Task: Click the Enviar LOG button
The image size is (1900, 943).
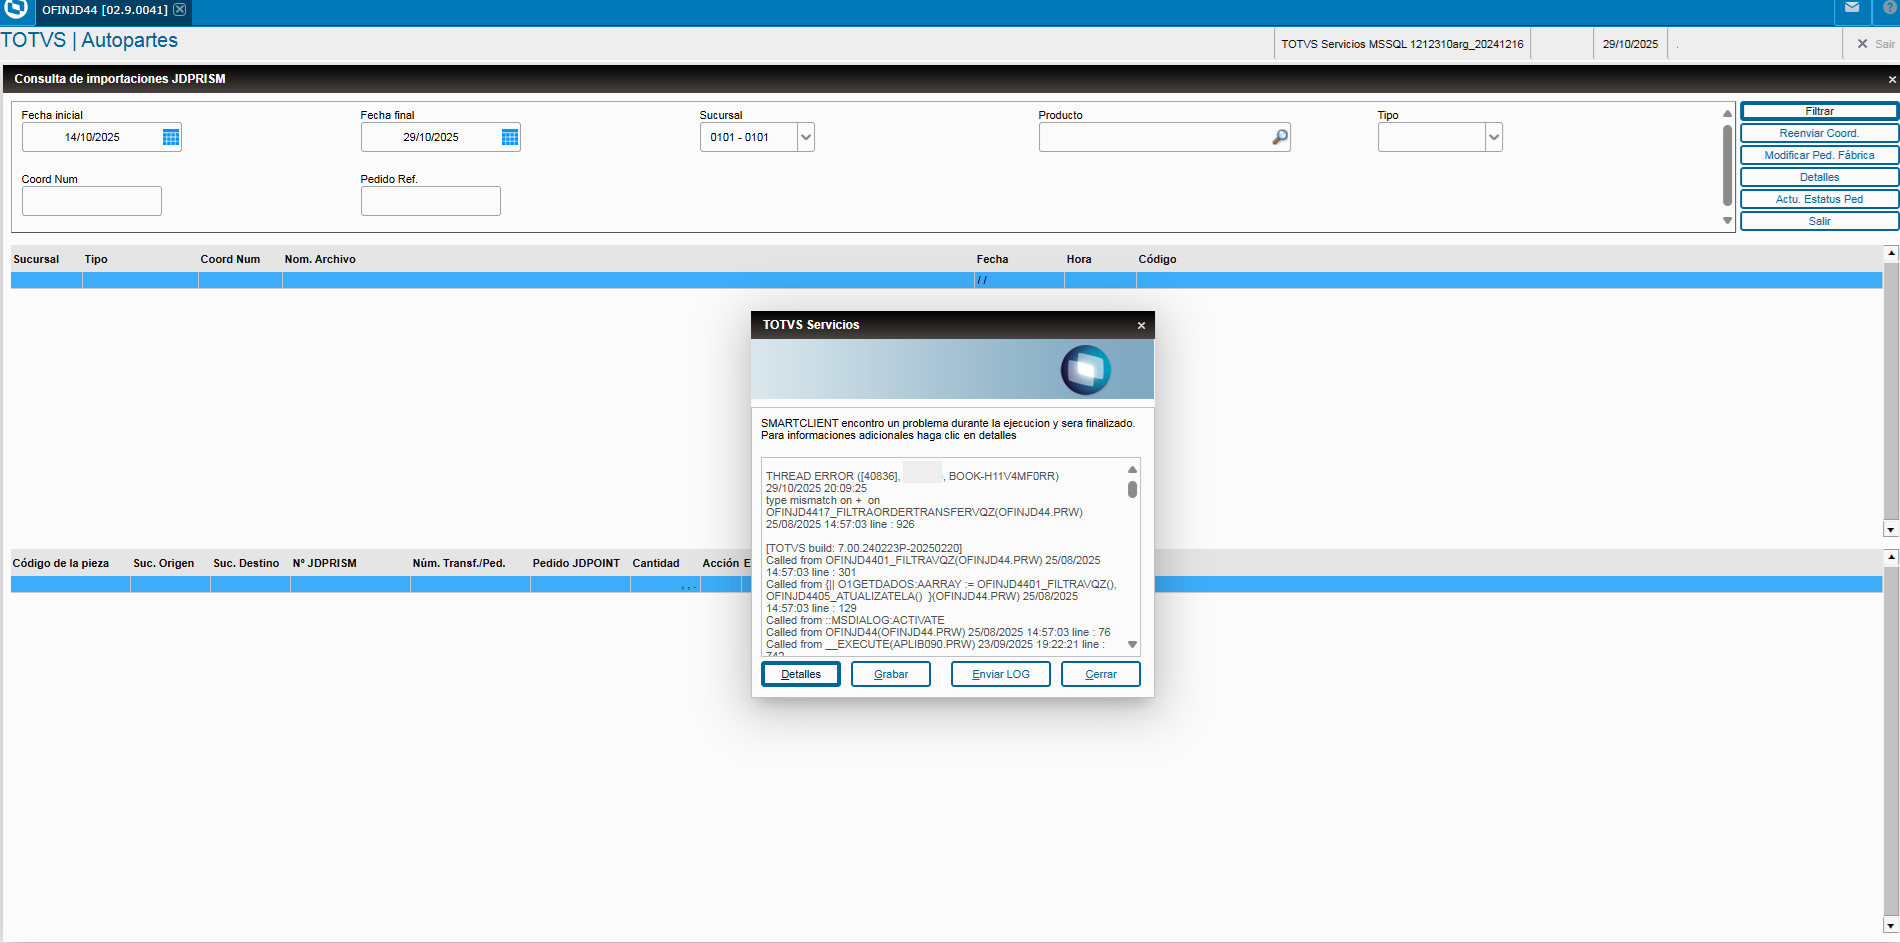Action: tap(1001, 674)
